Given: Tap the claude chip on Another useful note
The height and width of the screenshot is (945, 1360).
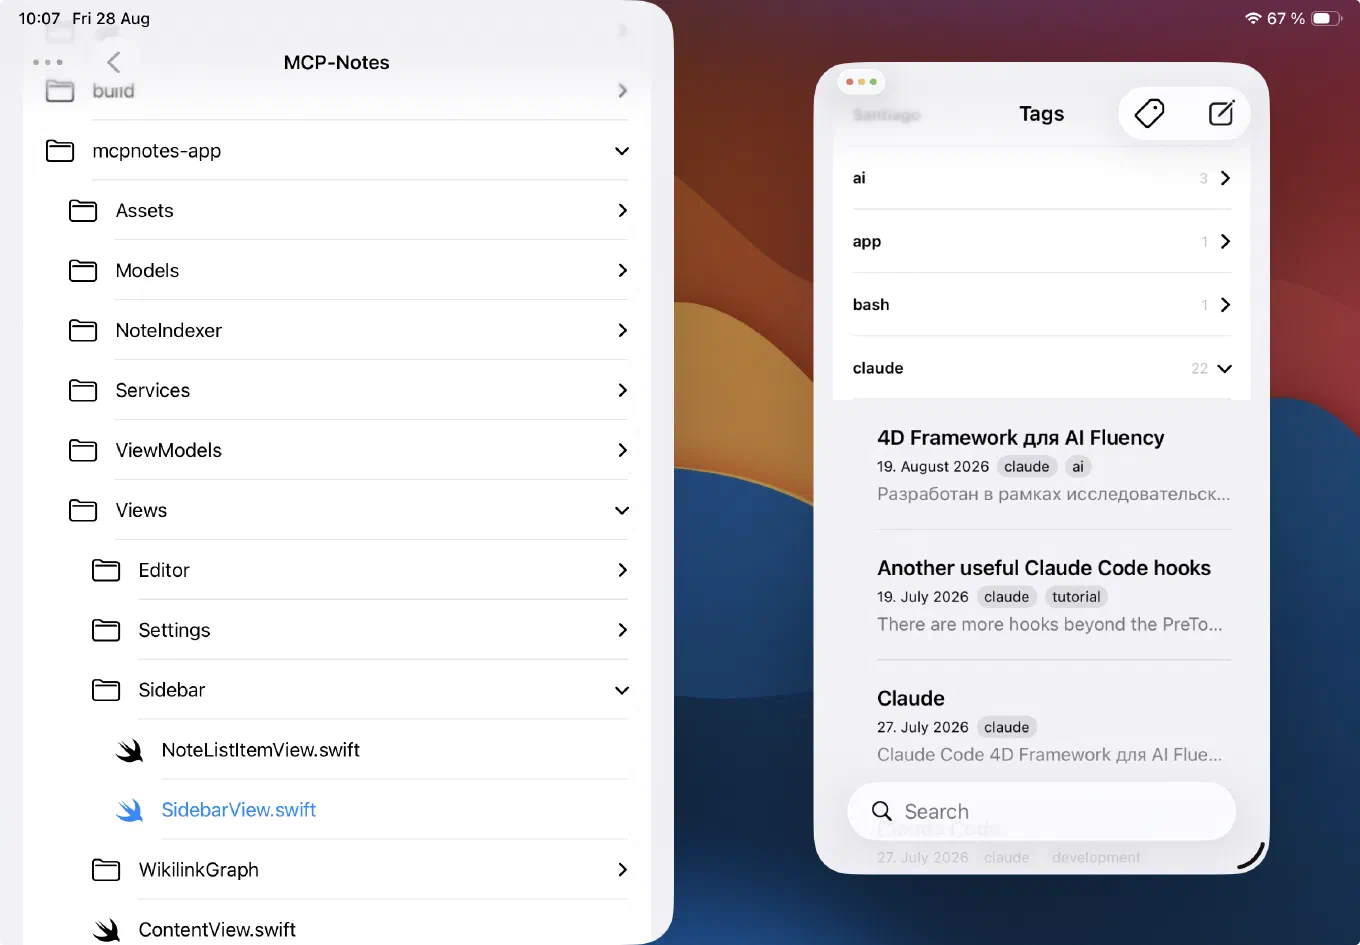Looking at the screenshot, I should point(1007,597).
